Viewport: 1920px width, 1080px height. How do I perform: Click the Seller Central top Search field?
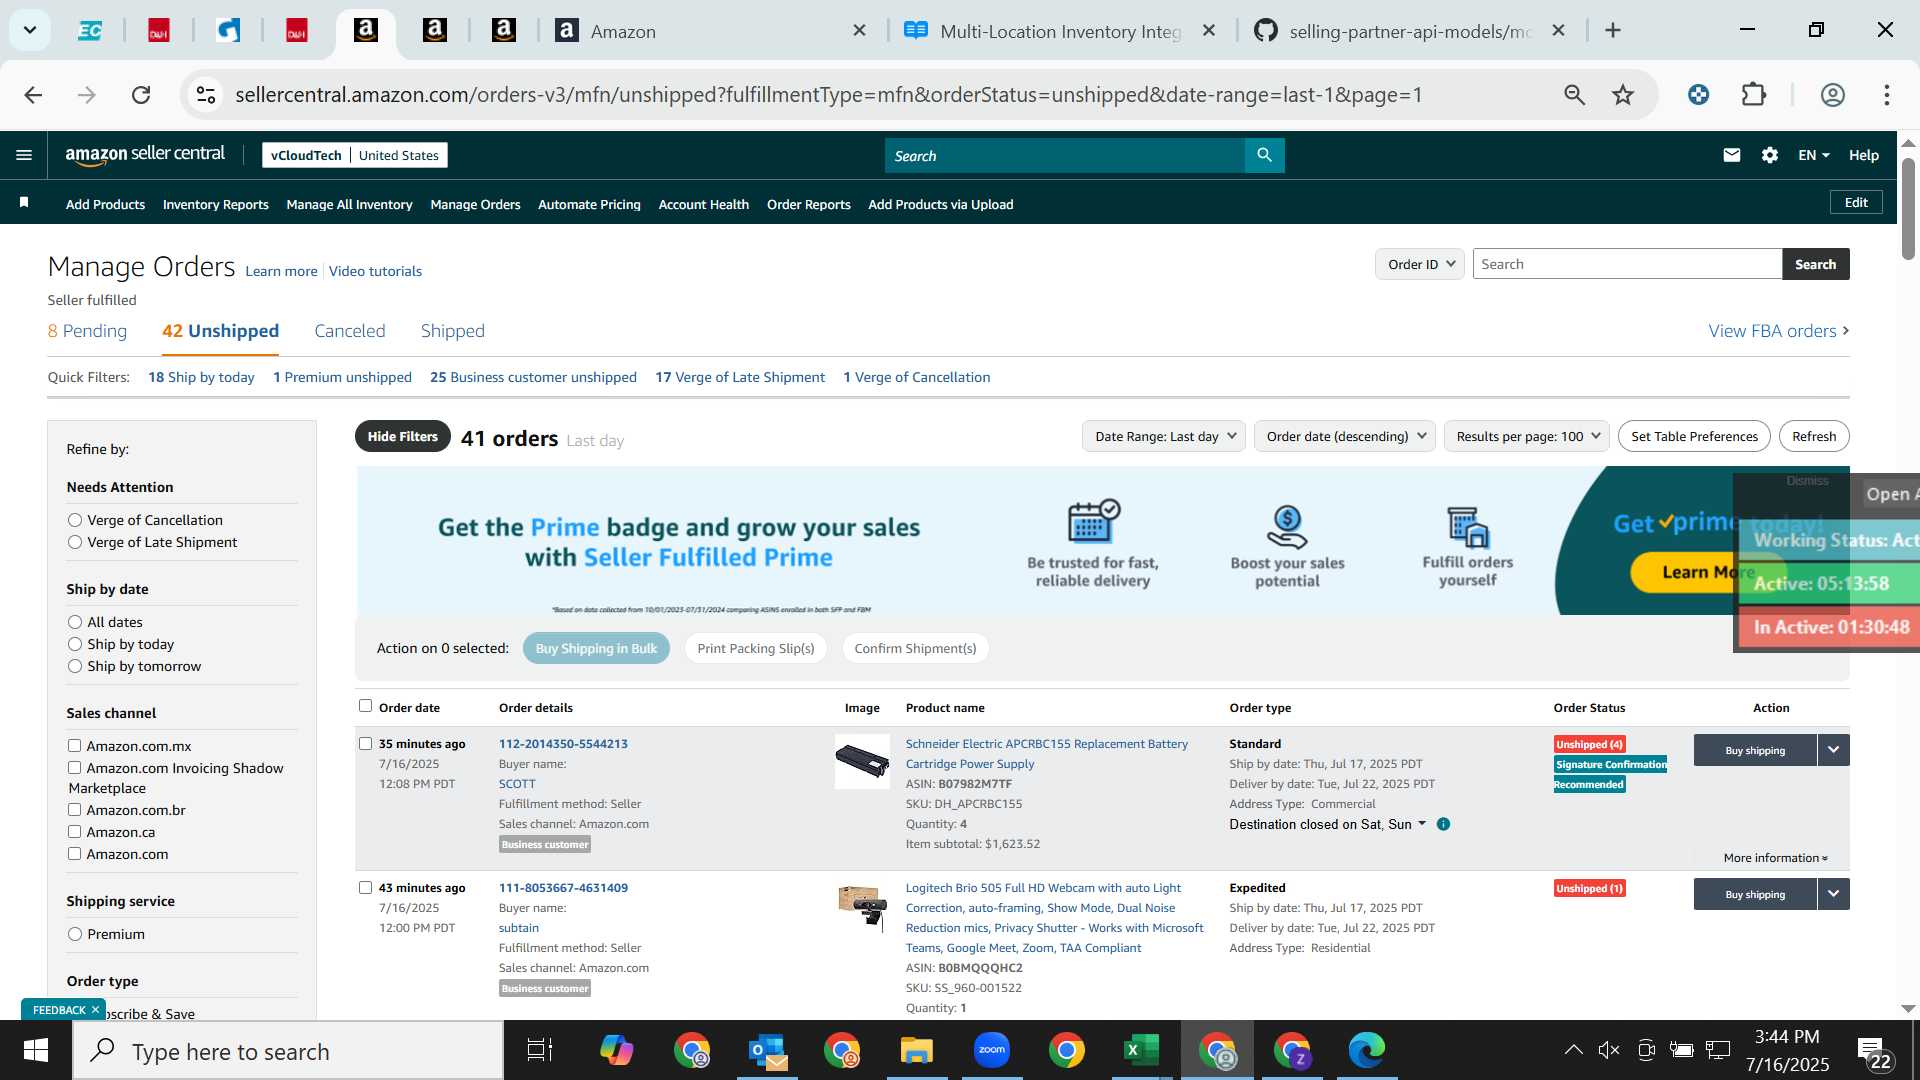tap(1065, 155)
